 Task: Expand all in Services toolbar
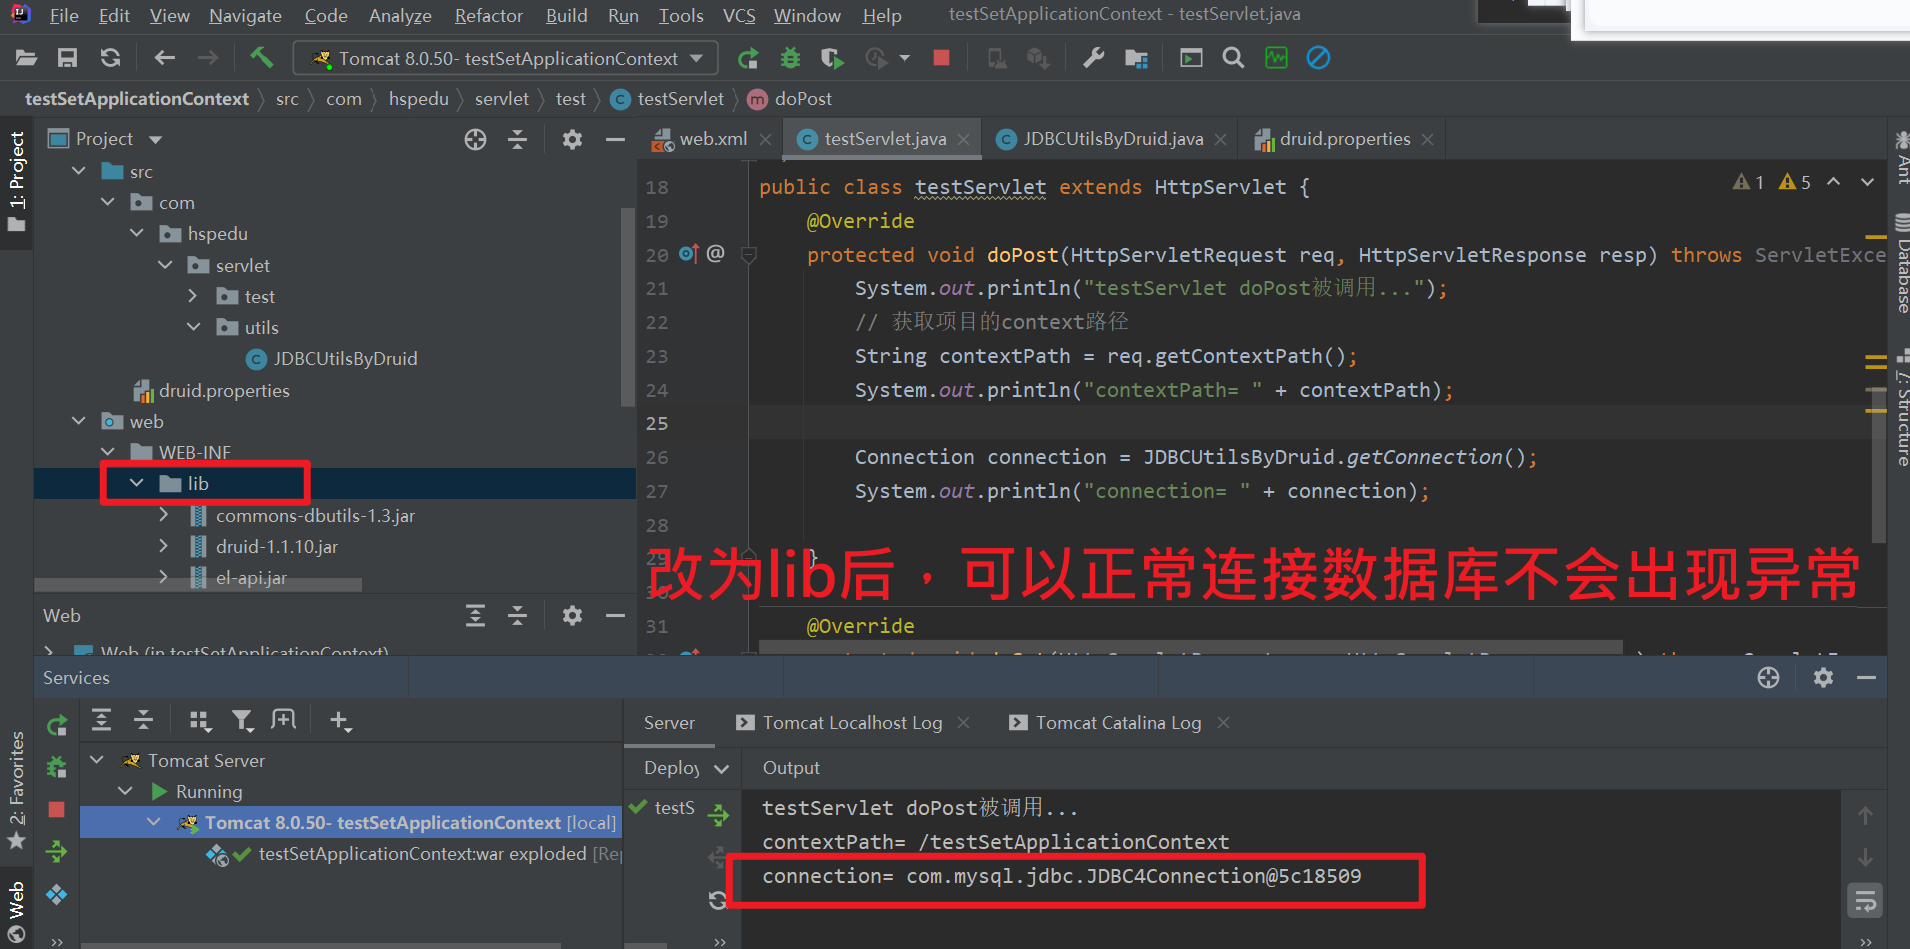pos(102,720)
